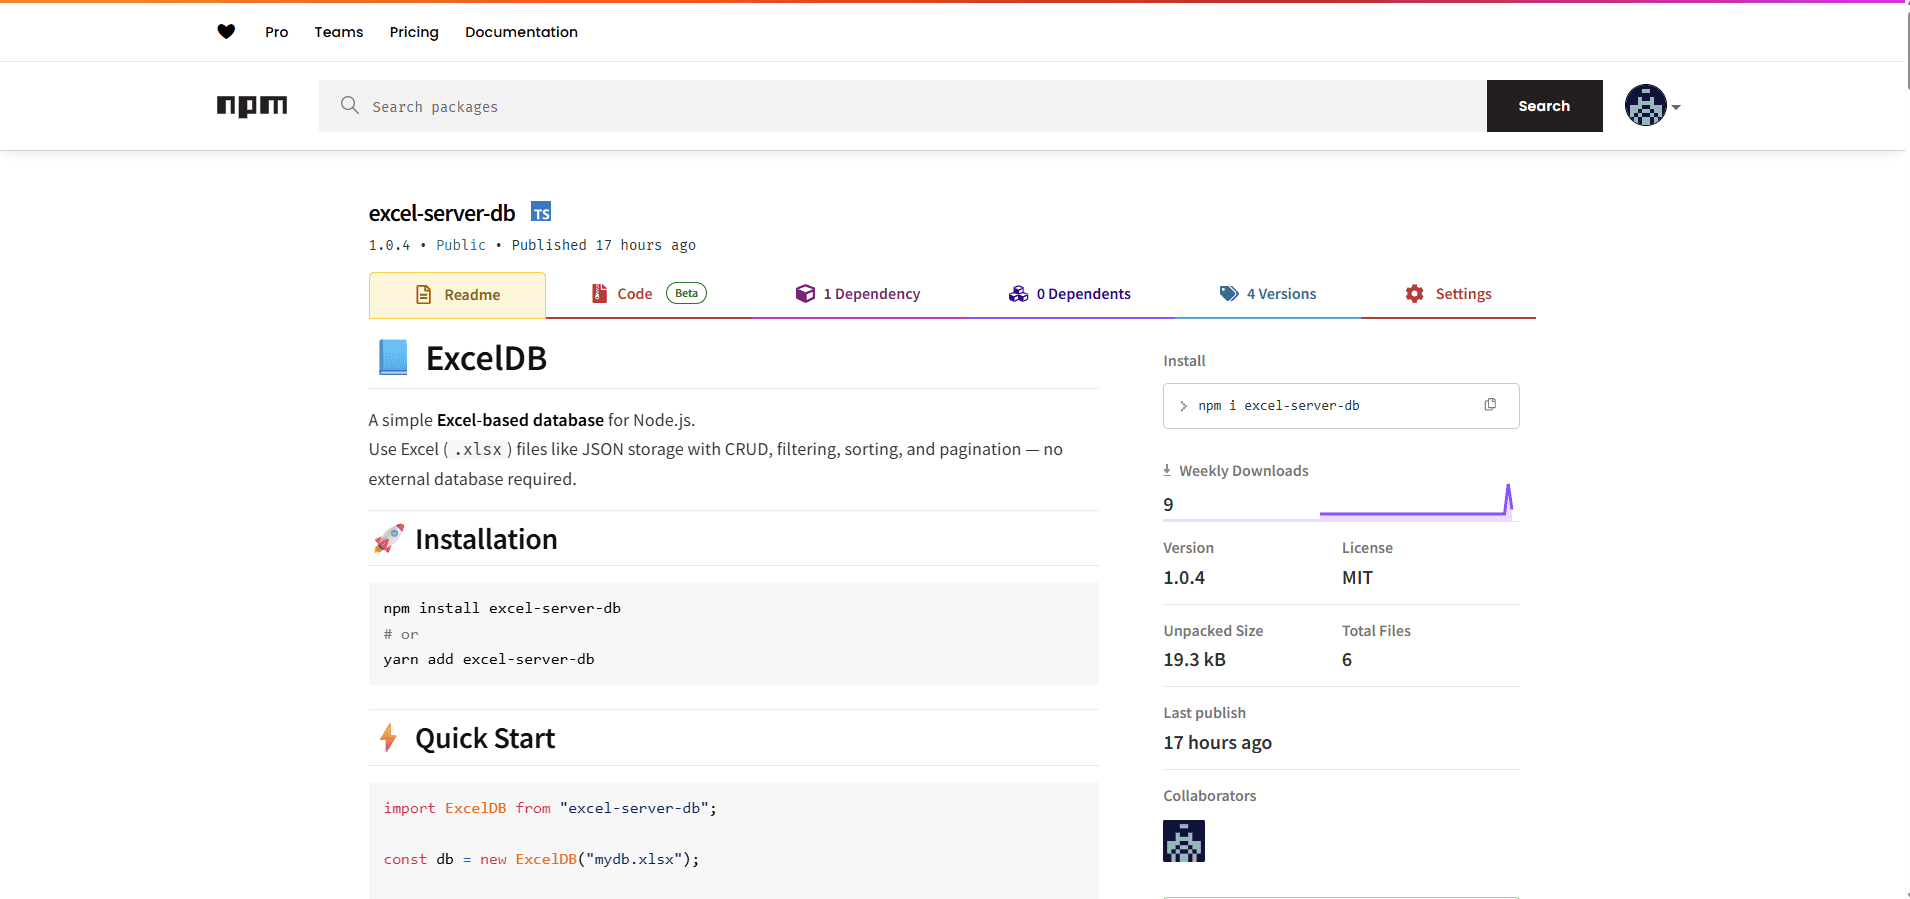Show the 4 Versions tab
Image resolution: width=1910 pixels, height=899 pixels.
click(1268, 294)
